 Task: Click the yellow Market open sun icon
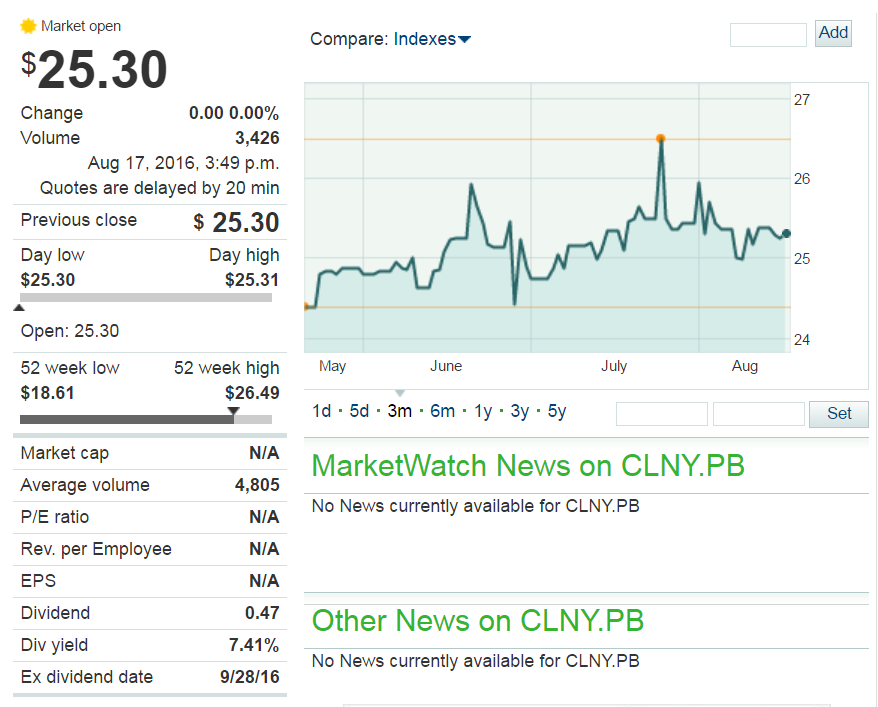pyautogui.click(x=28, y=27)
